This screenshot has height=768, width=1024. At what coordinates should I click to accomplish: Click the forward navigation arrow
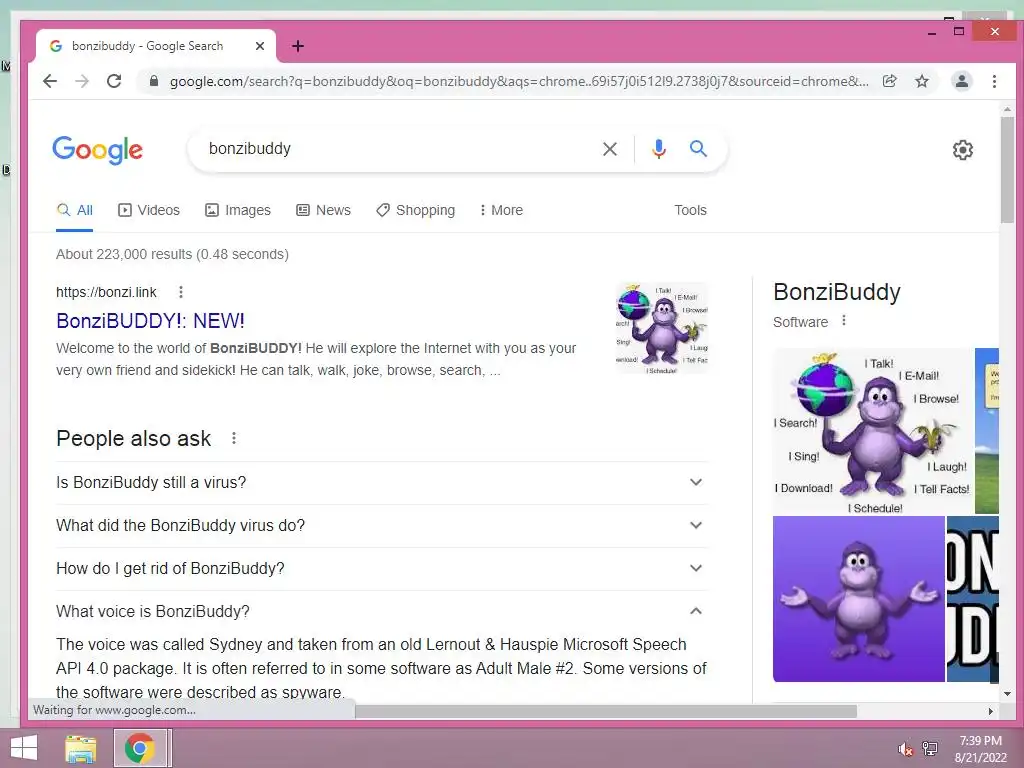[82, 81]
